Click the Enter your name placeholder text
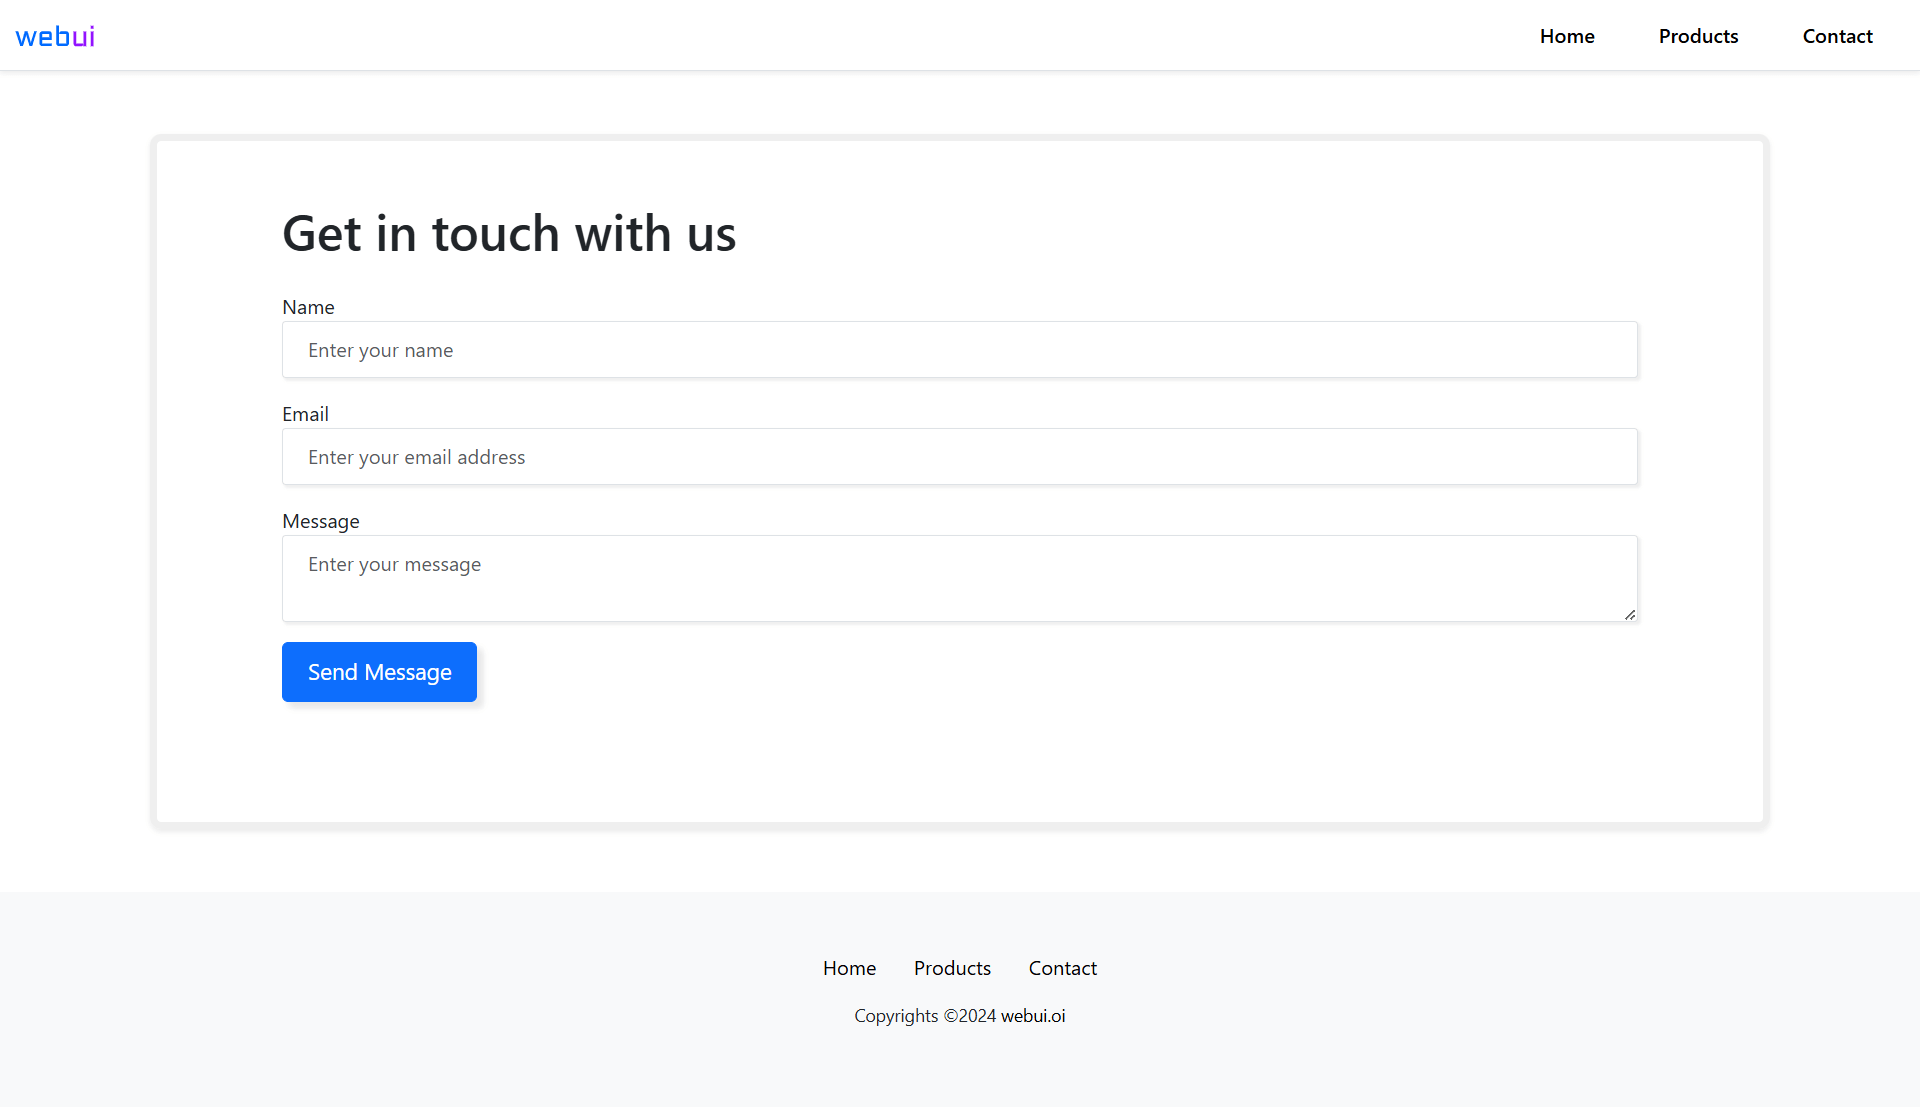This screenshot has height=1107, width=1920. [380, 350]
